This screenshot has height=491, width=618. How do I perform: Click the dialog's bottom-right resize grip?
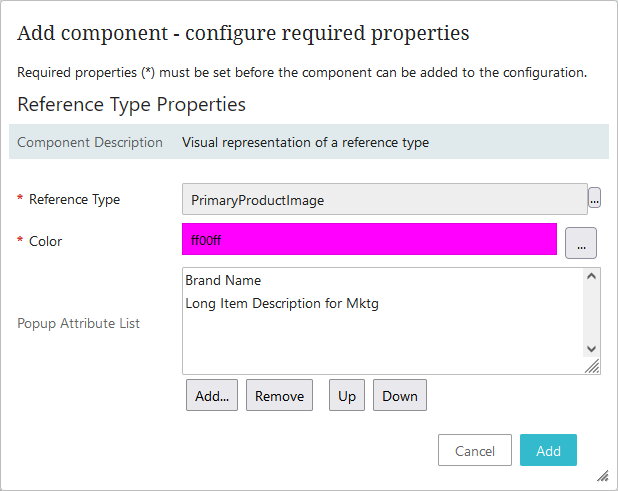(603, 476)
